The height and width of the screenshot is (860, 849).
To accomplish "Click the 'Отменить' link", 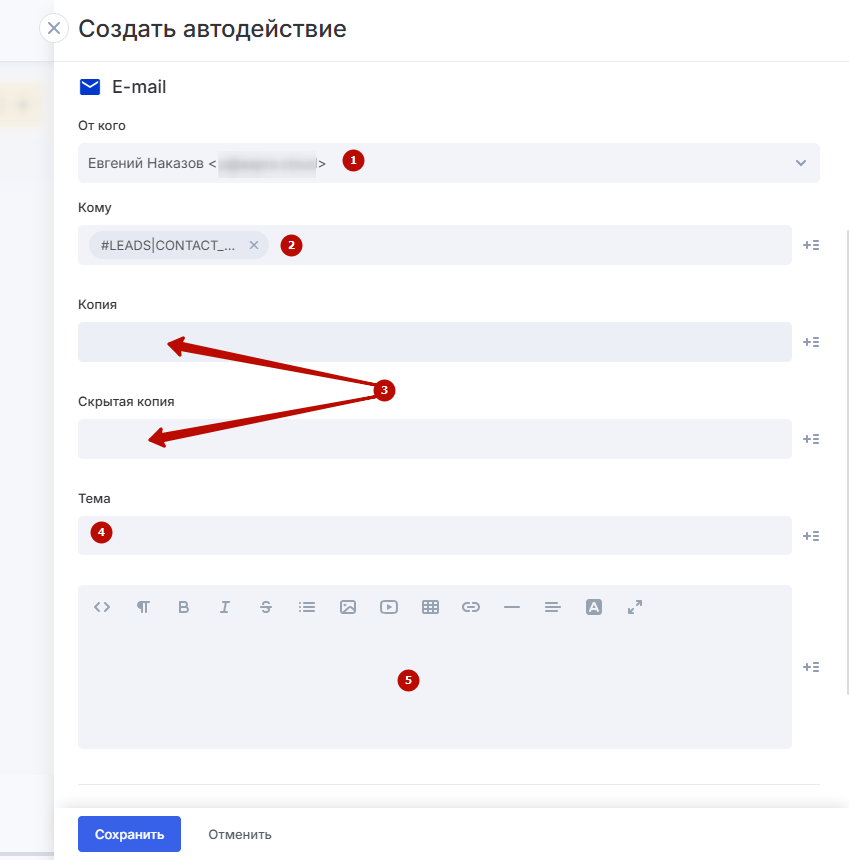I will [x=240, y=834].
